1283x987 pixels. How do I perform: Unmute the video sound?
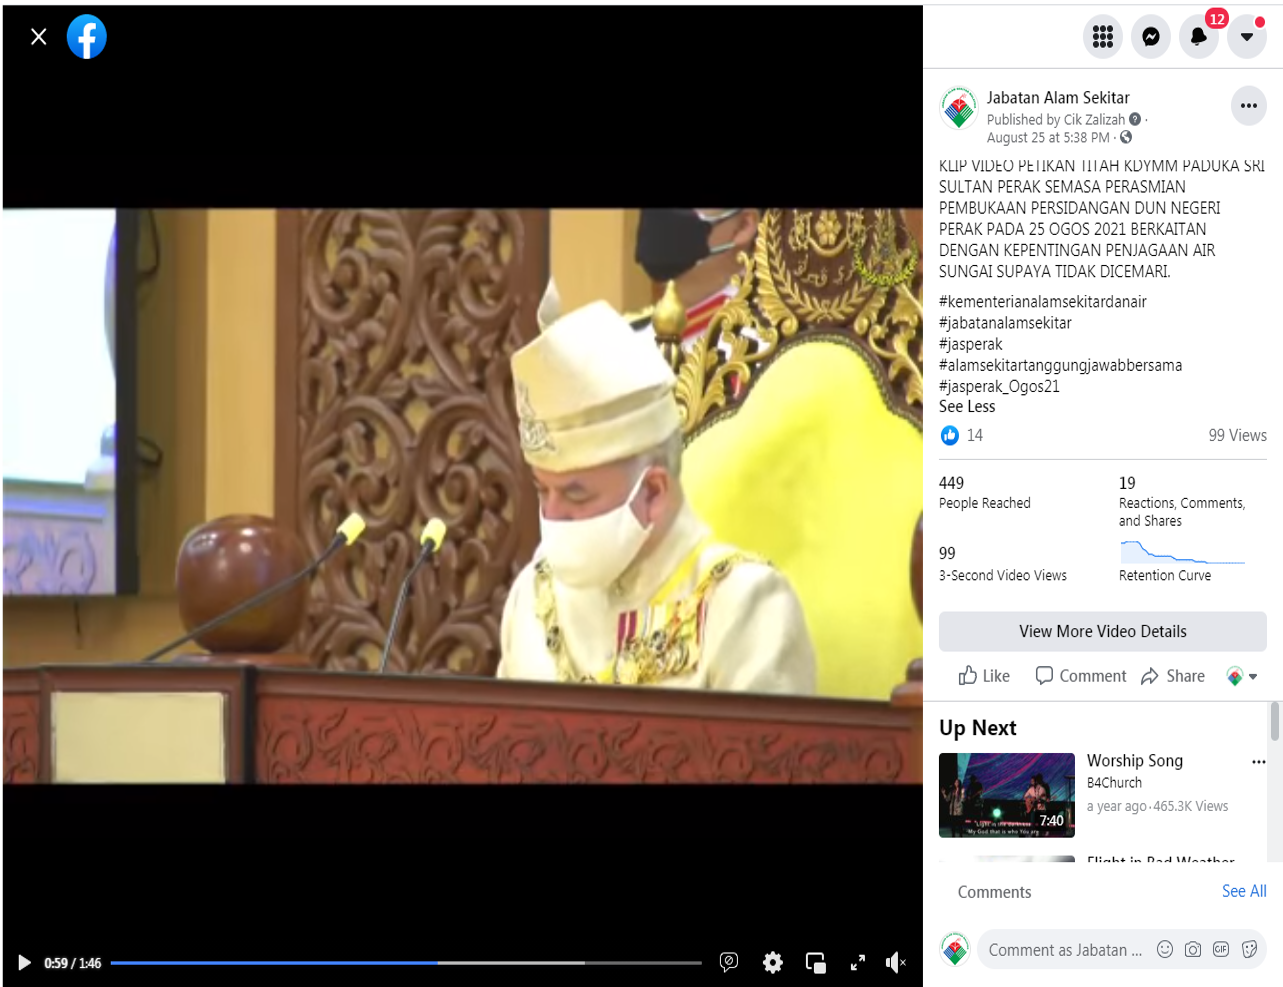(x=896, y=963)
